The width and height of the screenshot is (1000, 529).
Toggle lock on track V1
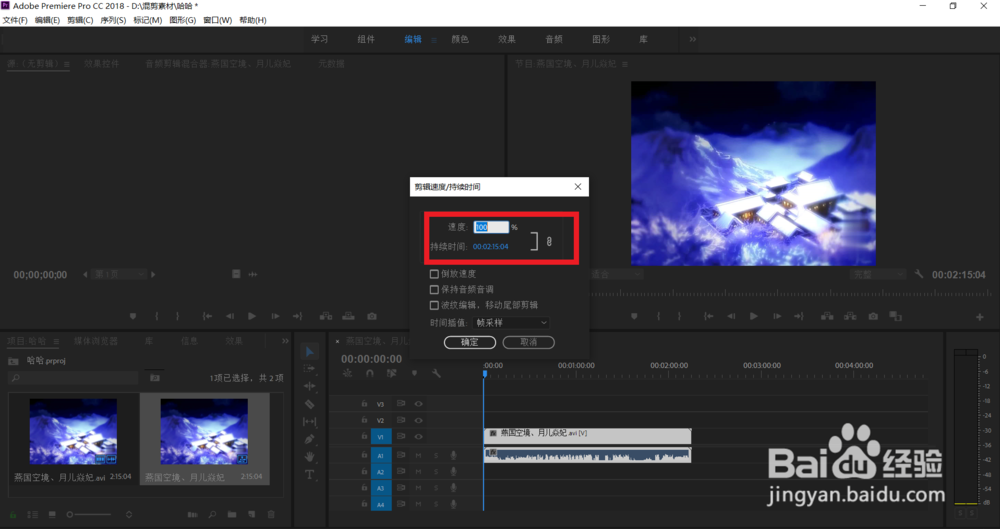coord(364,437)
